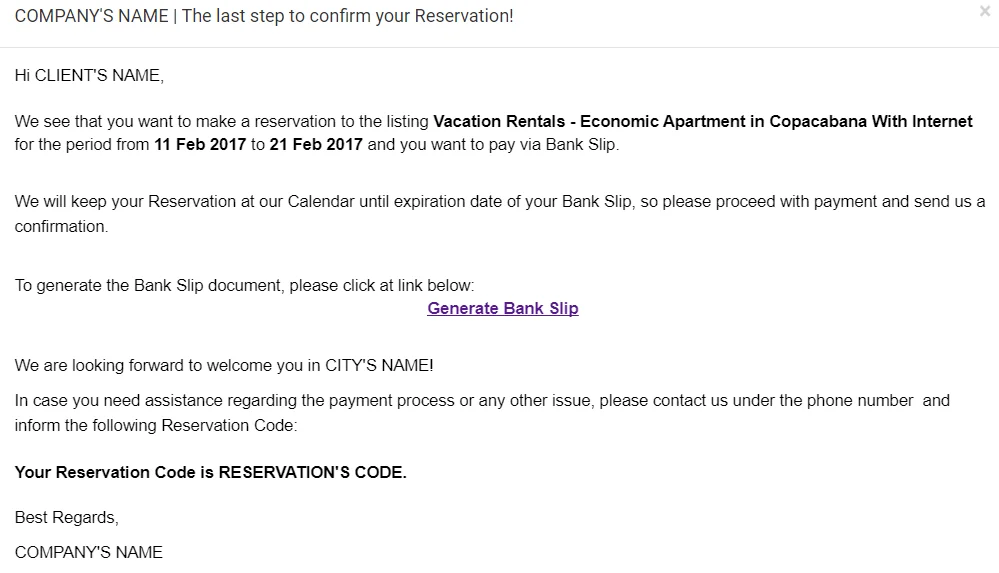This screenshot has height=573, width=999.
Task: Click the 'To generate the Bank Slip document' line
Action: [x=244, y=285]
